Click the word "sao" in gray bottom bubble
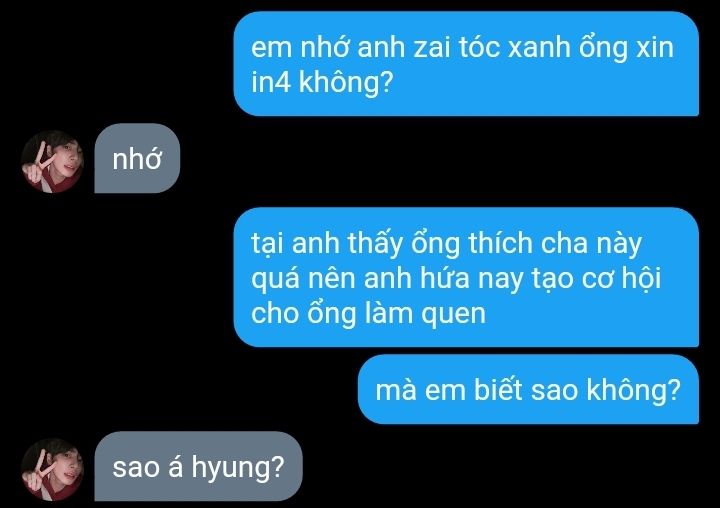This screenshot has height=508, width=720. point(136,467)
